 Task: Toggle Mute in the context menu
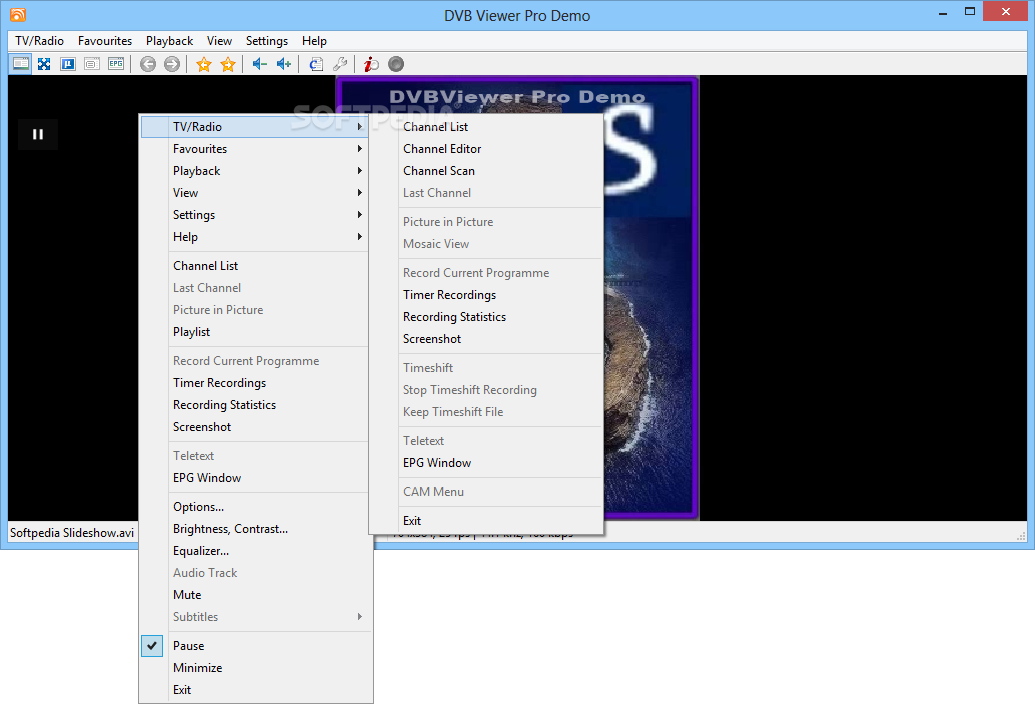click(255, 595)
